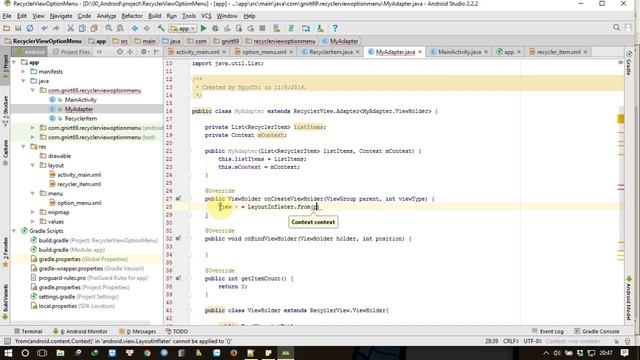640x360 pixels.
Task: Click the Cut scissors icon
Action: (x=71, y=28)
